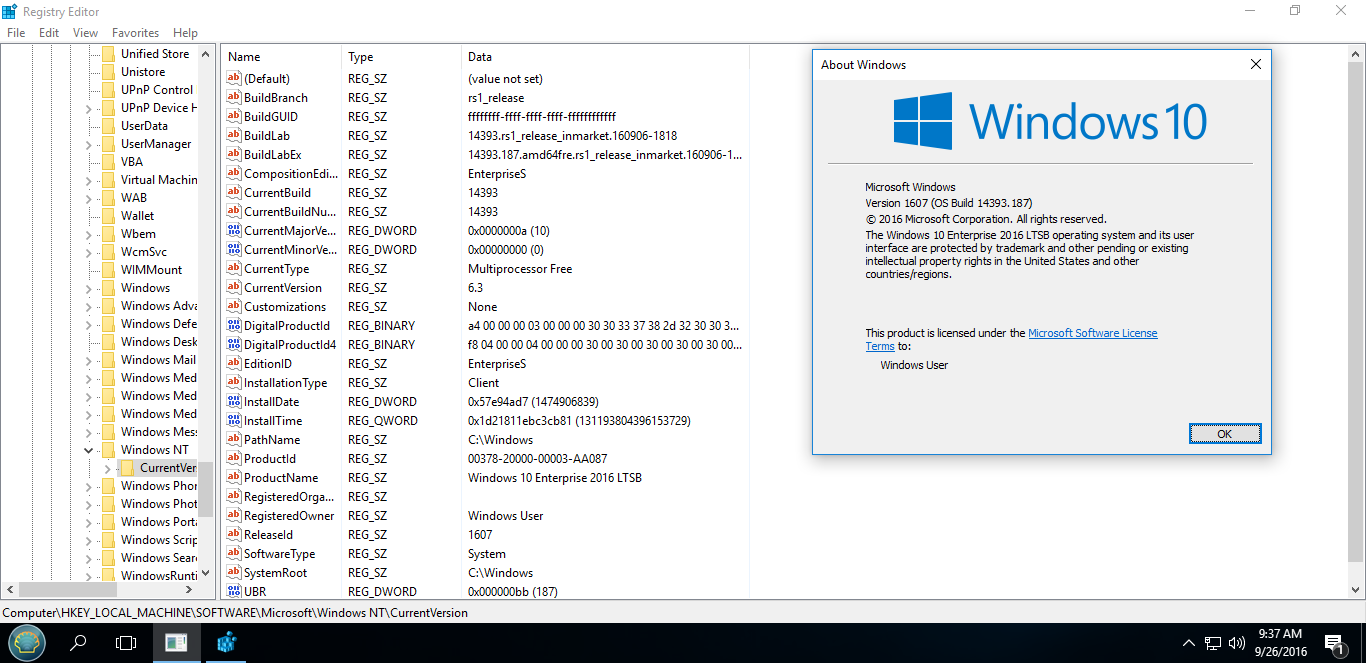1366x663 pixels.
Task: Click the DigitalProductId binary value icon
Action: (233, 326)
